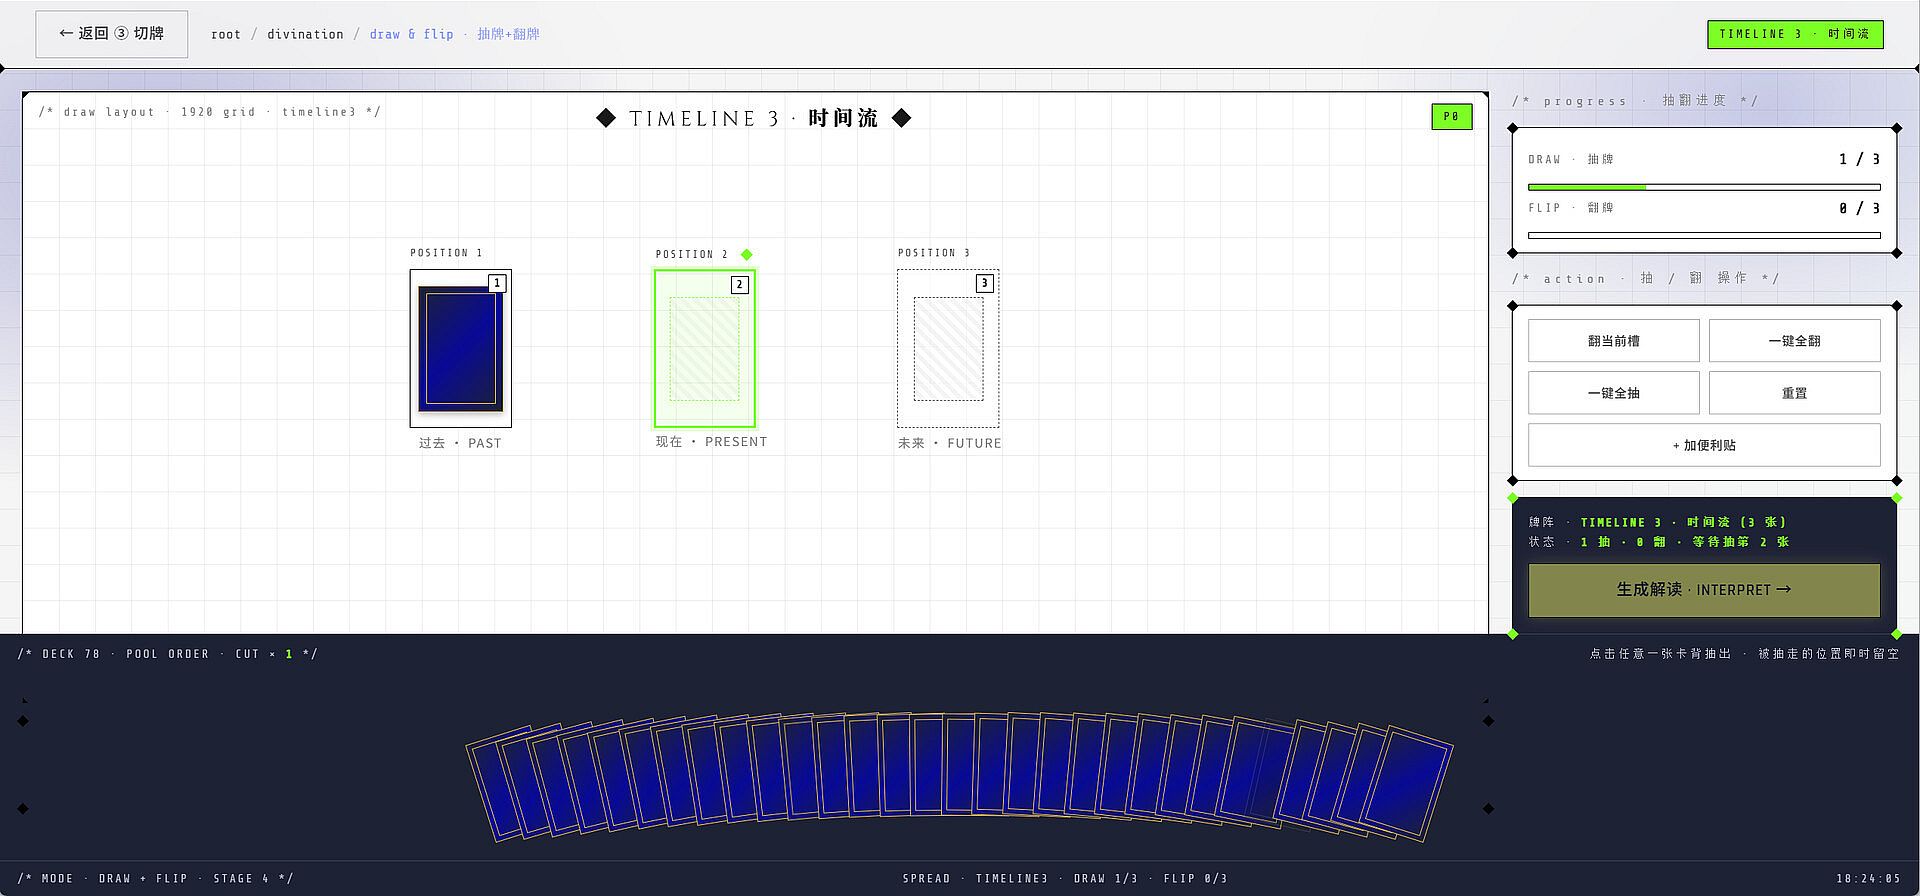Flip all cards with 一键全翻

click(x=1794, y=341)
